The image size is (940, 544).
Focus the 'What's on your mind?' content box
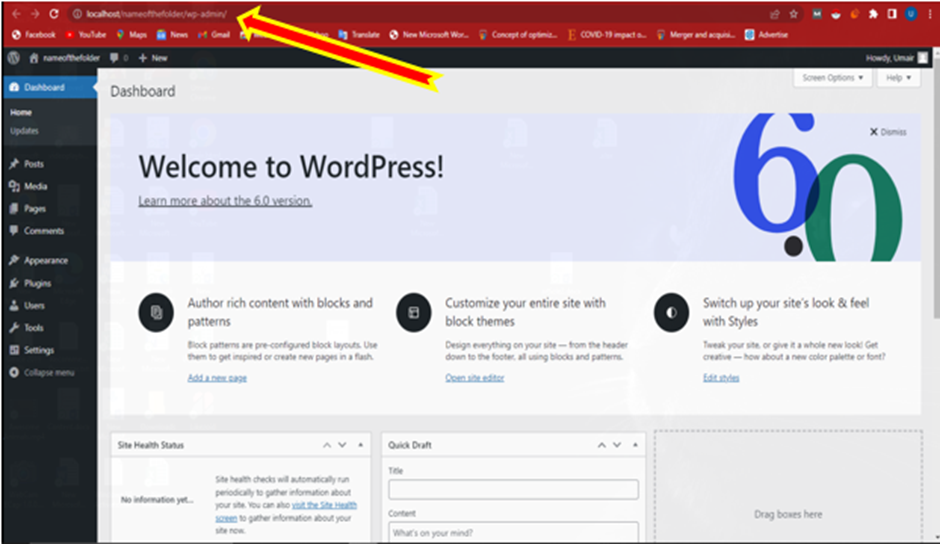[513, 532]
